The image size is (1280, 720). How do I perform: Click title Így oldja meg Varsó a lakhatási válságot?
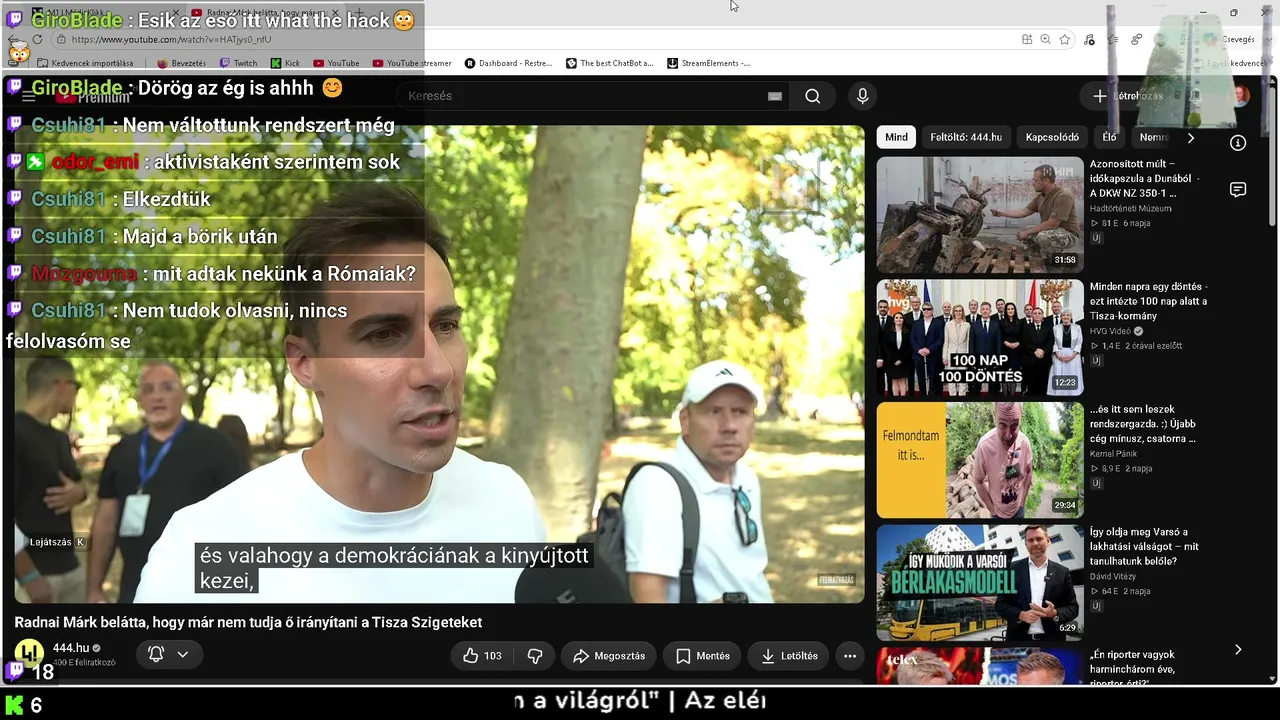[x=1144, y=547]
